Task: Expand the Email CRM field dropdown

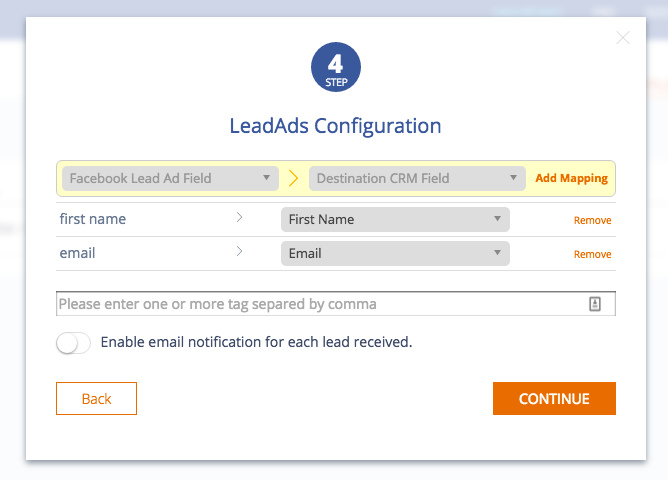Action: (x=395, y=253)
